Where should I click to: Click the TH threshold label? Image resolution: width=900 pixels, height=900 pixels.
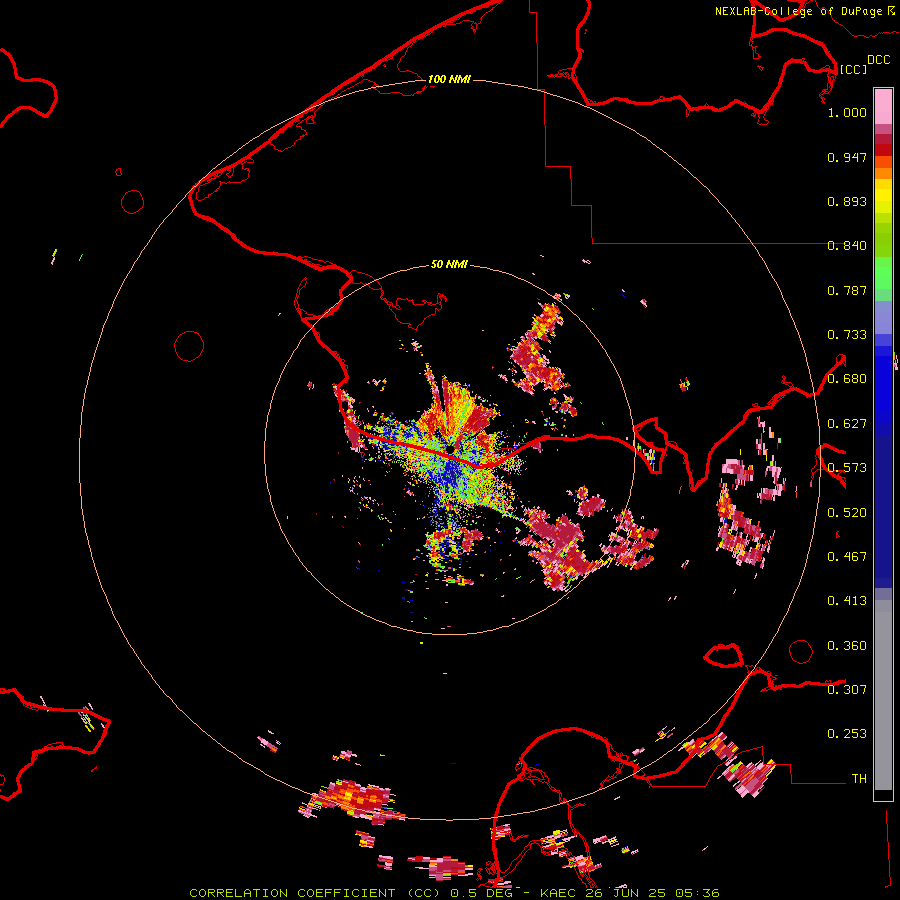(x=859, y=778)
